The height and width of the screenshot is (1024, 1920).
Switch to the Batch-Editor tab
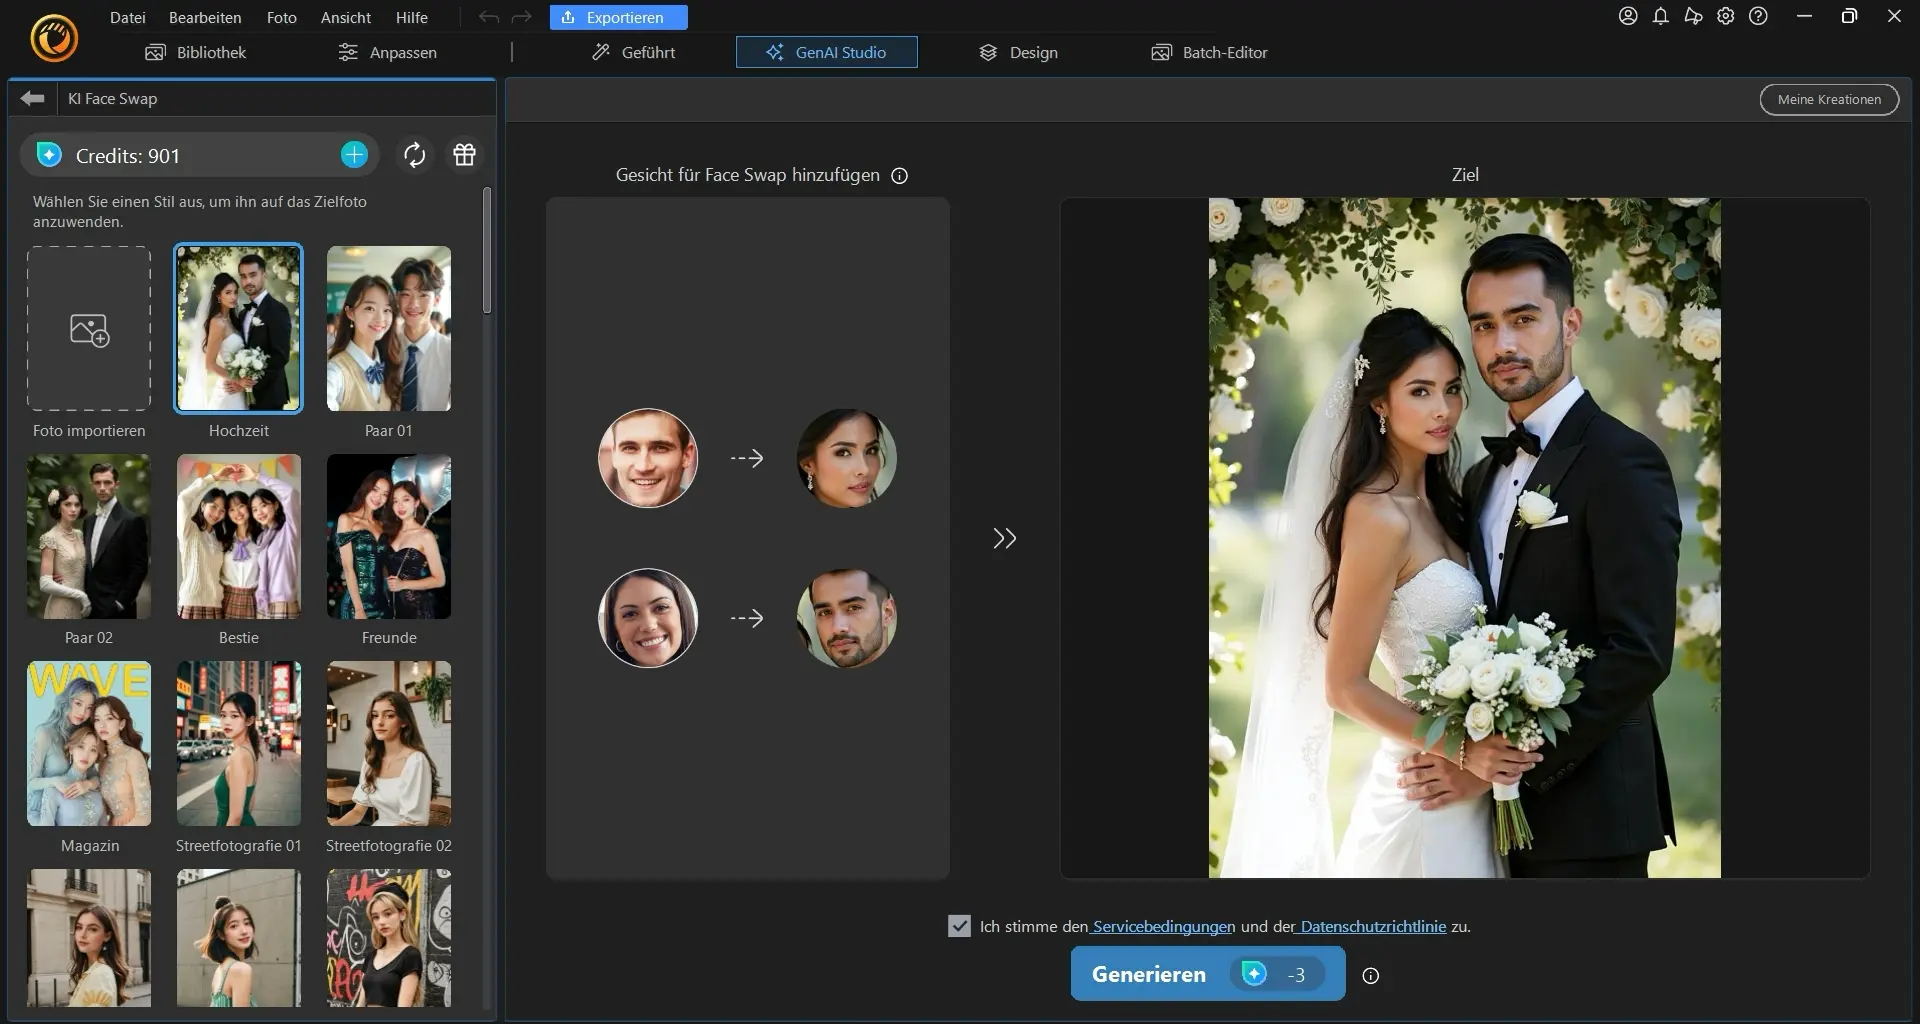[x=1210, y=52]
